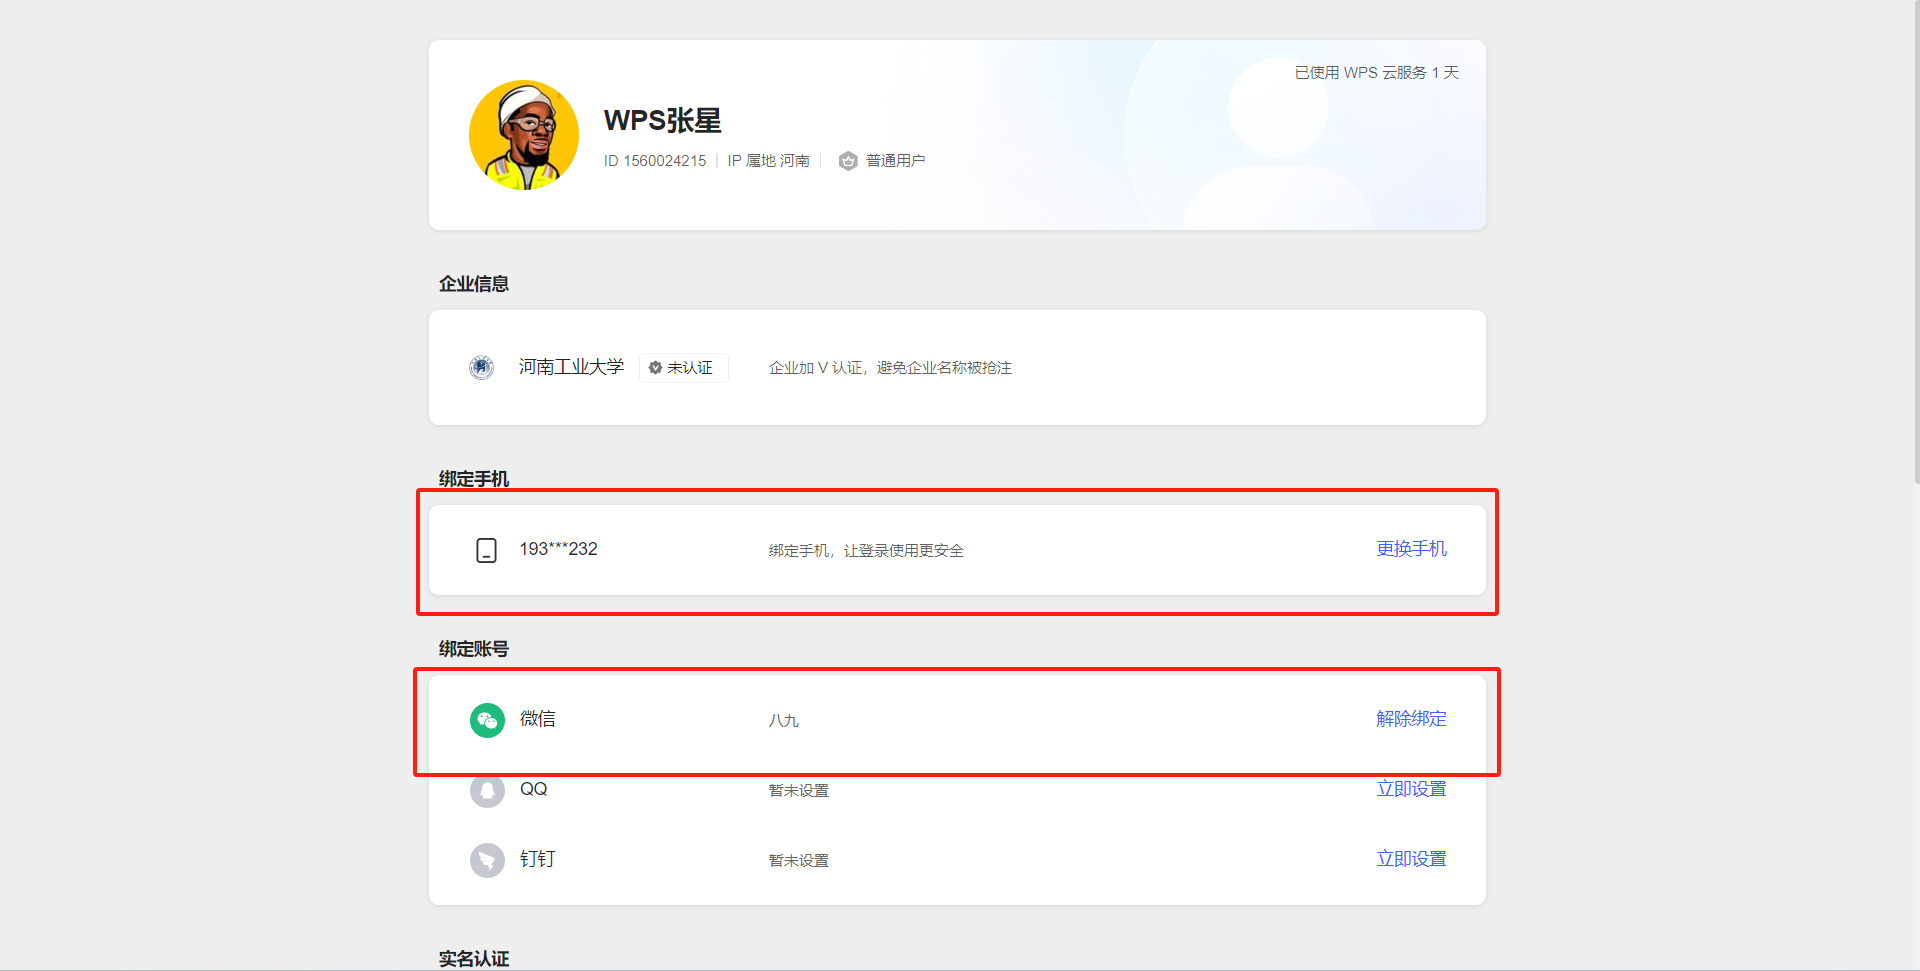Click the mobile phone icon
Image resolution: width=1920 pixels, height=971 pixels.
[486, 550]
